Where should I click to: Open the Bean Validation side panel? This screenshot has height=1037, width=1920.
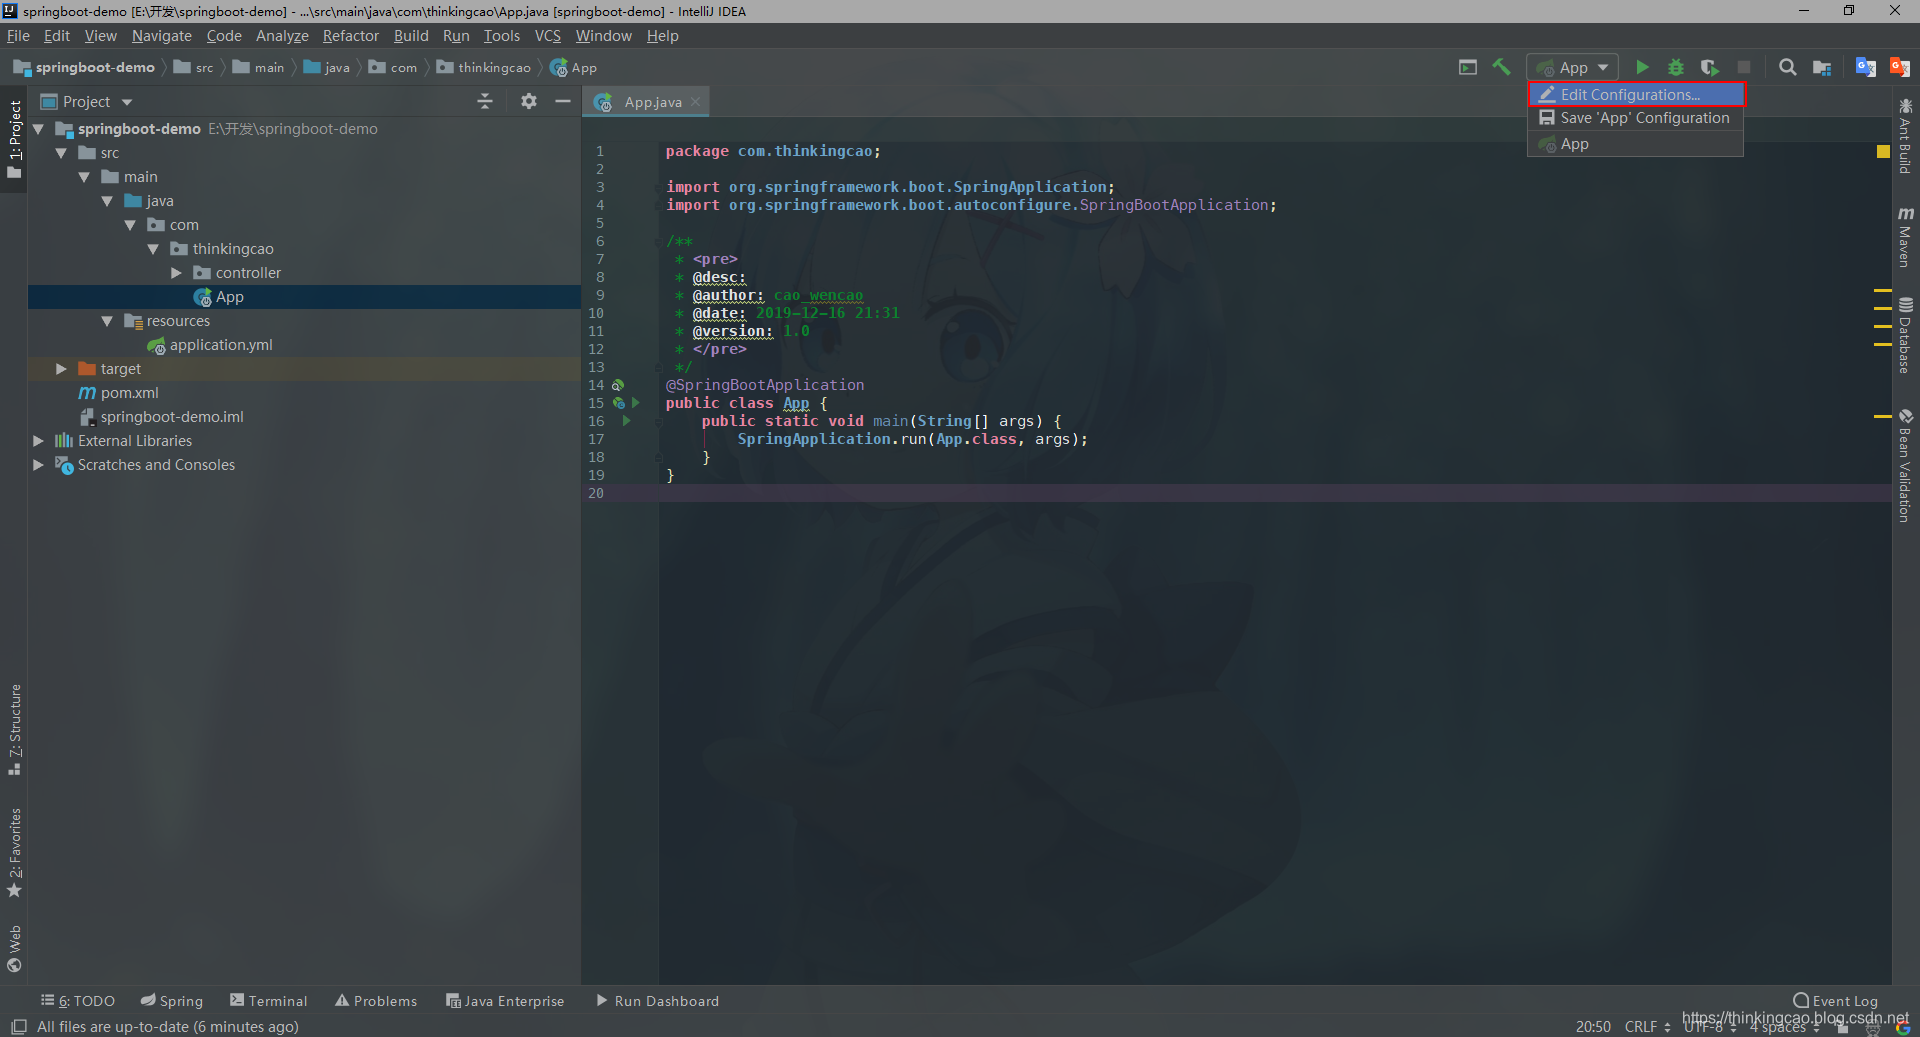click(x=1905, y=465)
